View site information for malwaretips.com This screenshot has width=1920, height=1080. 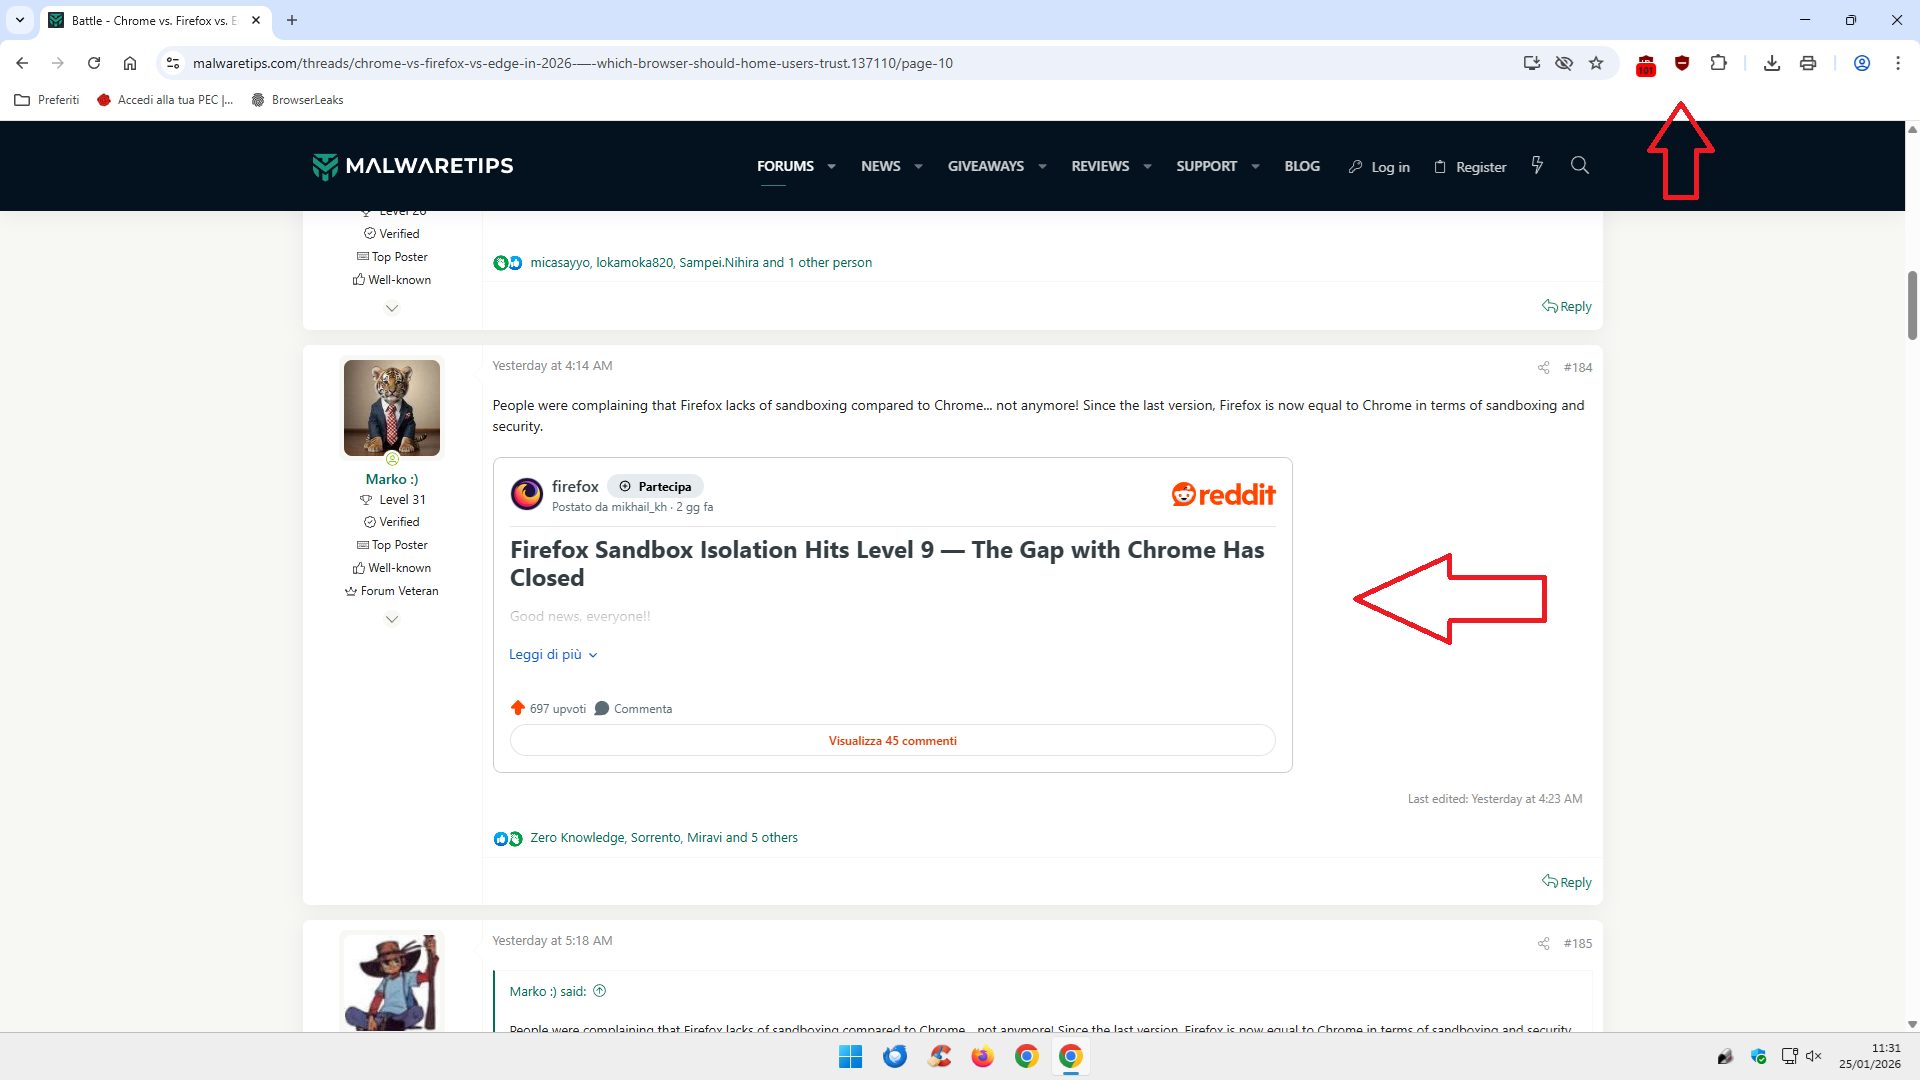pos(173,63)
